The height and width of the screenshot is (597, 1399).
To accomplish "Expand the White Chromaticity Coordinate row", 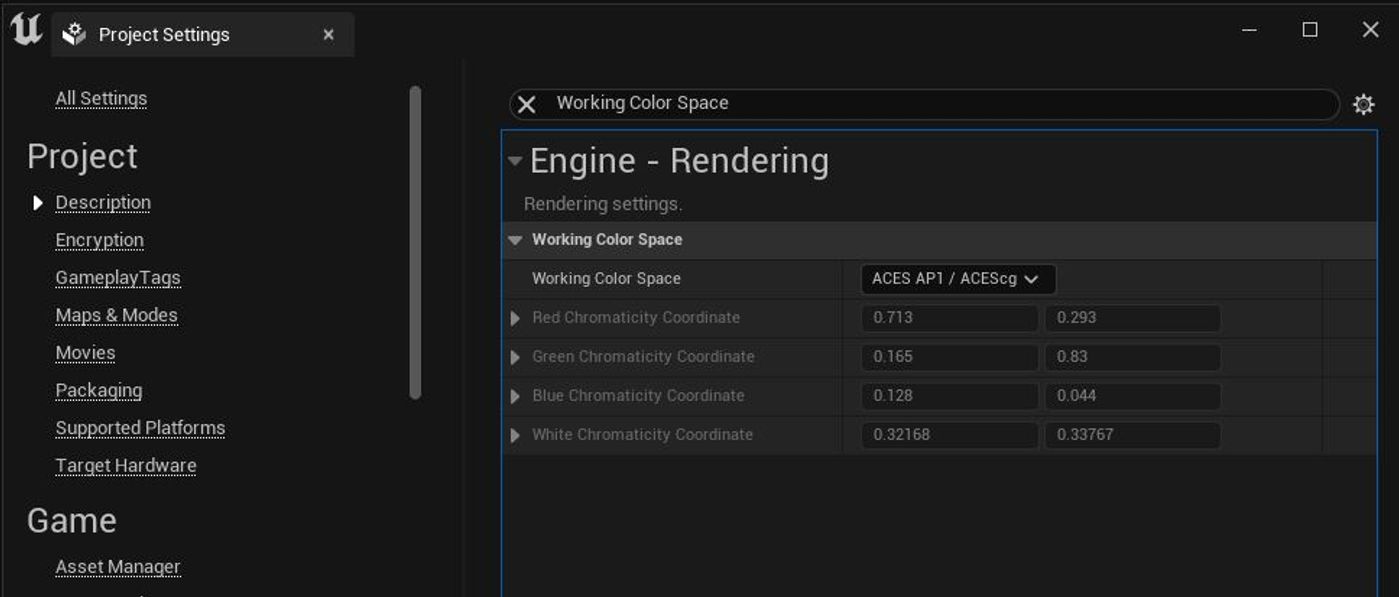I will click(x=515, y=434).
